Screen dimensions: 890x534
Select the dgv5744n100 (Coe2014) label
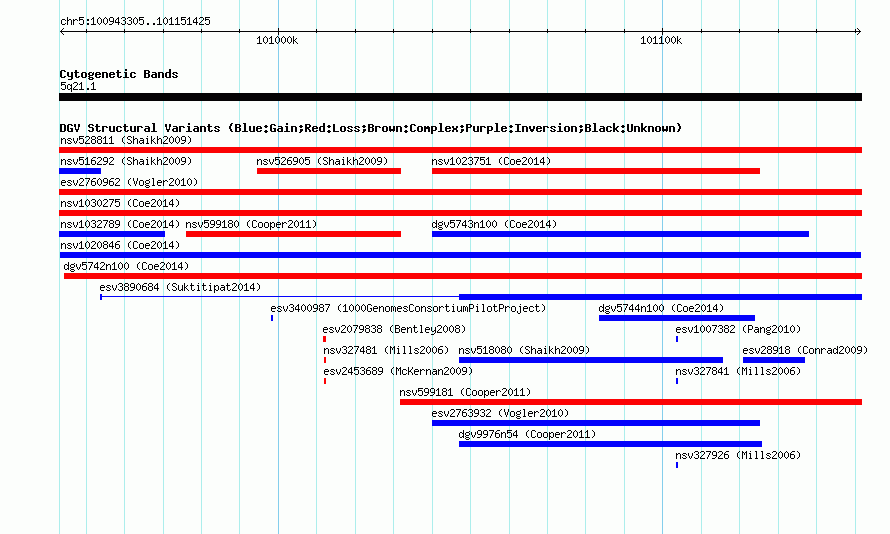point(661,308)
